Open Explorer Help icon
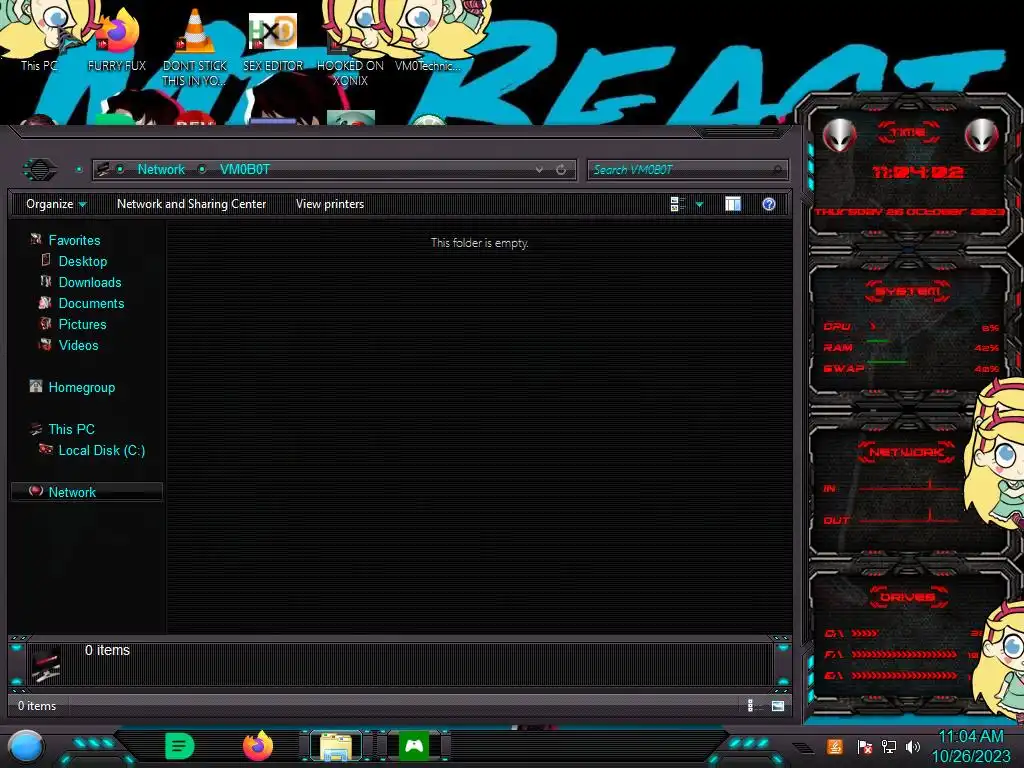The image size is (1024, 768). 769,204
